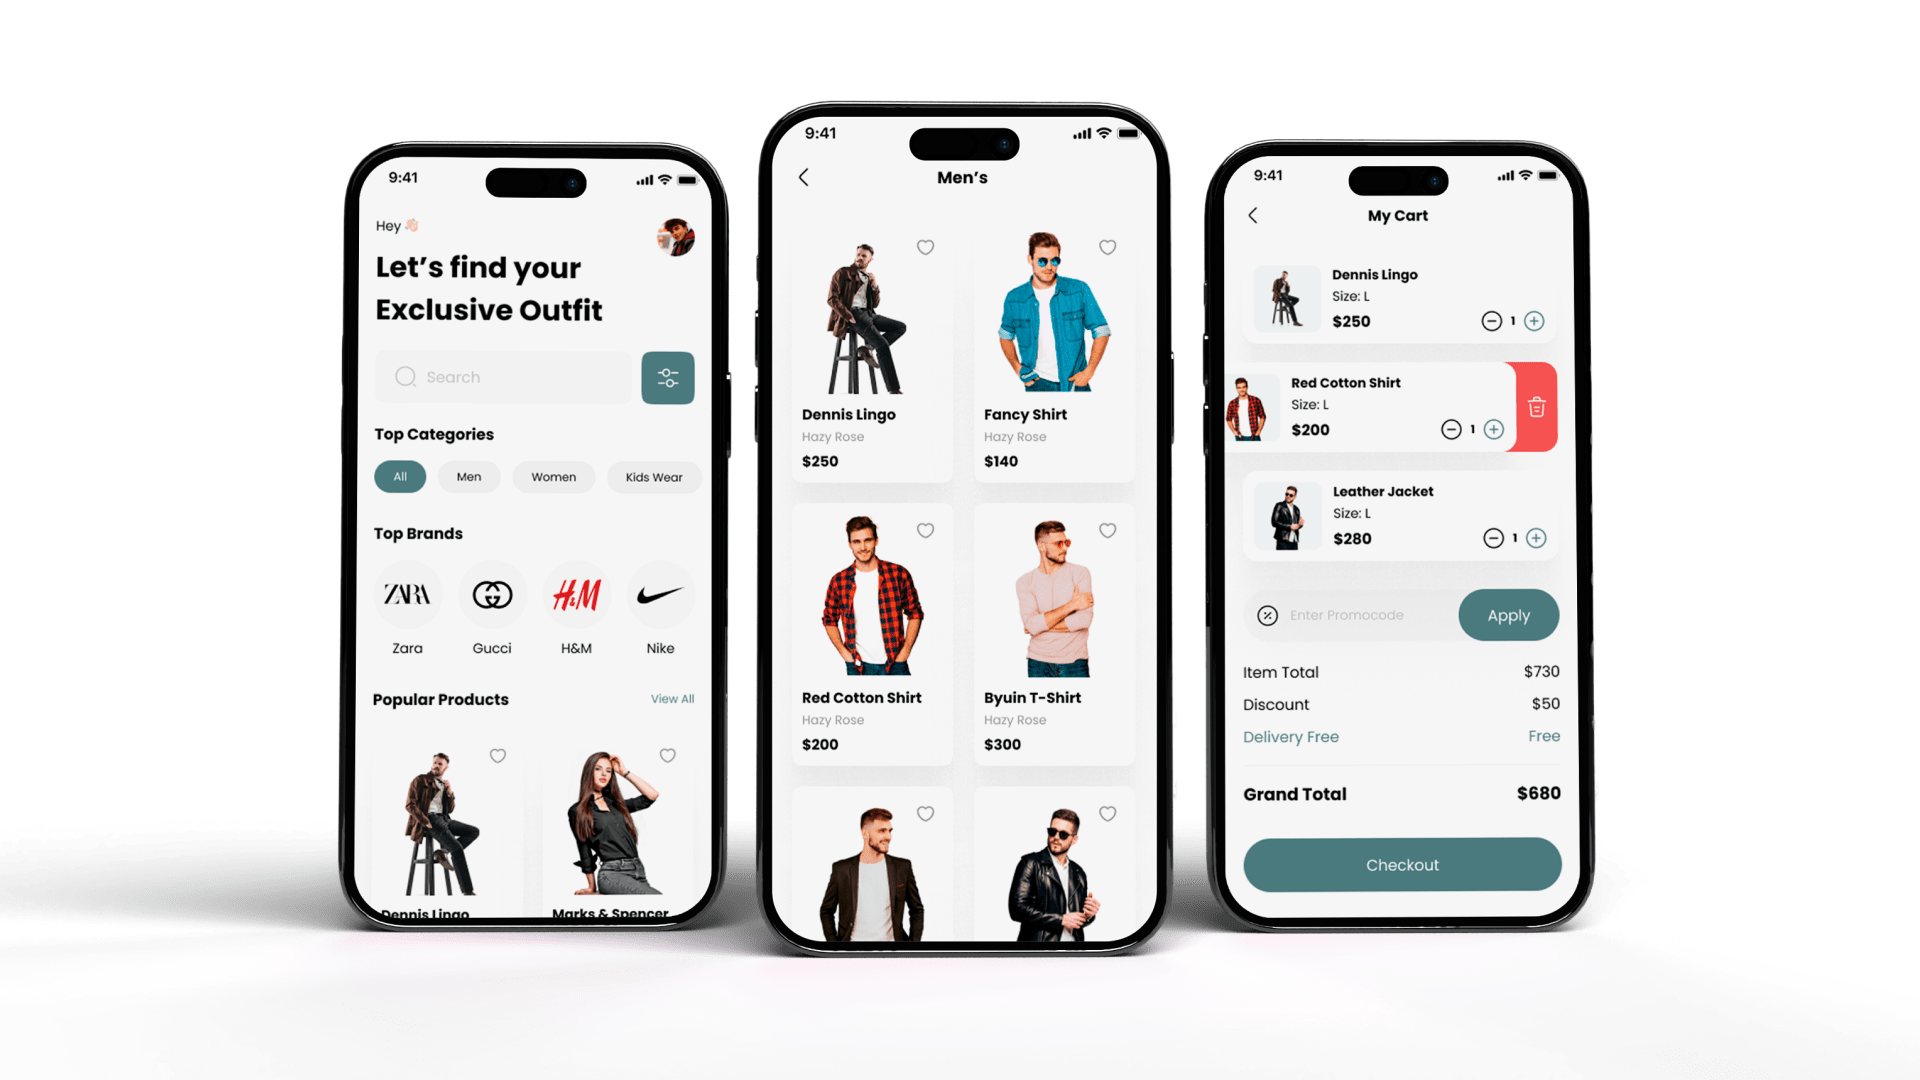1920x1080 pixels.
Task: Toggle Men category filter pill
Action: [x=468, y=476]
